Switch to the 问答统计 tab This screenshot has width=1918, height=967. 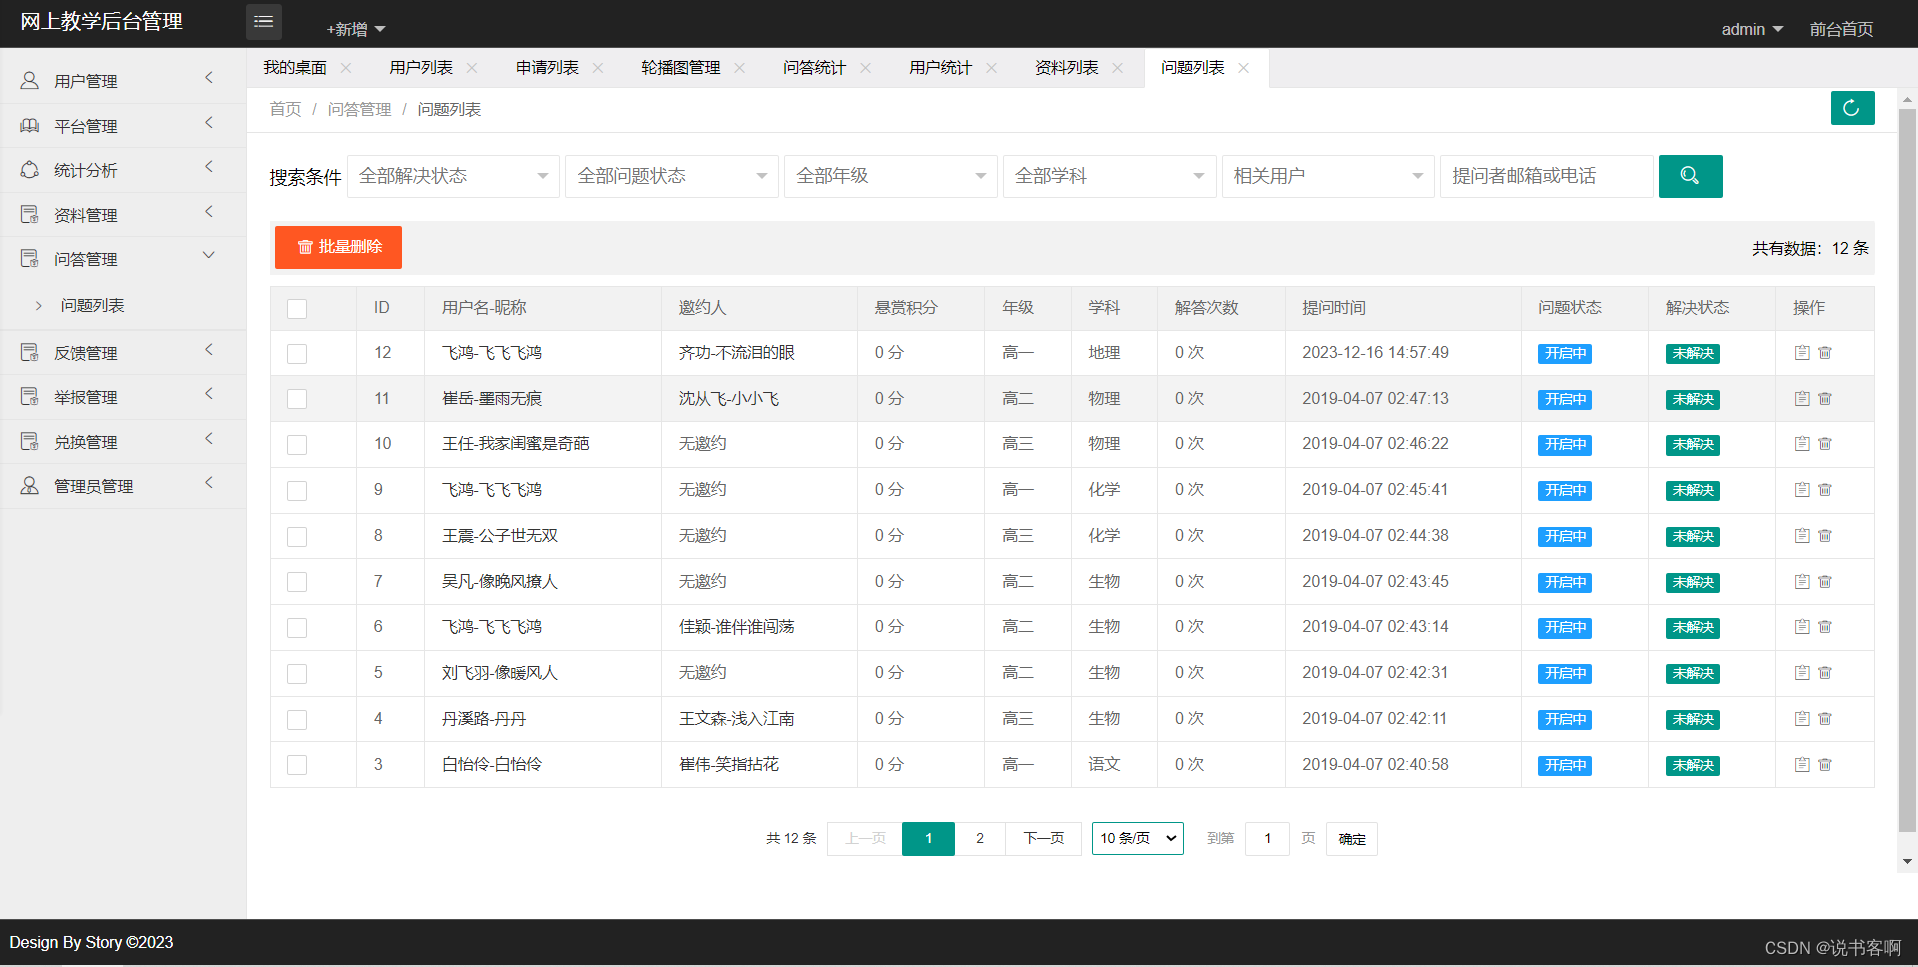[814, 68]
